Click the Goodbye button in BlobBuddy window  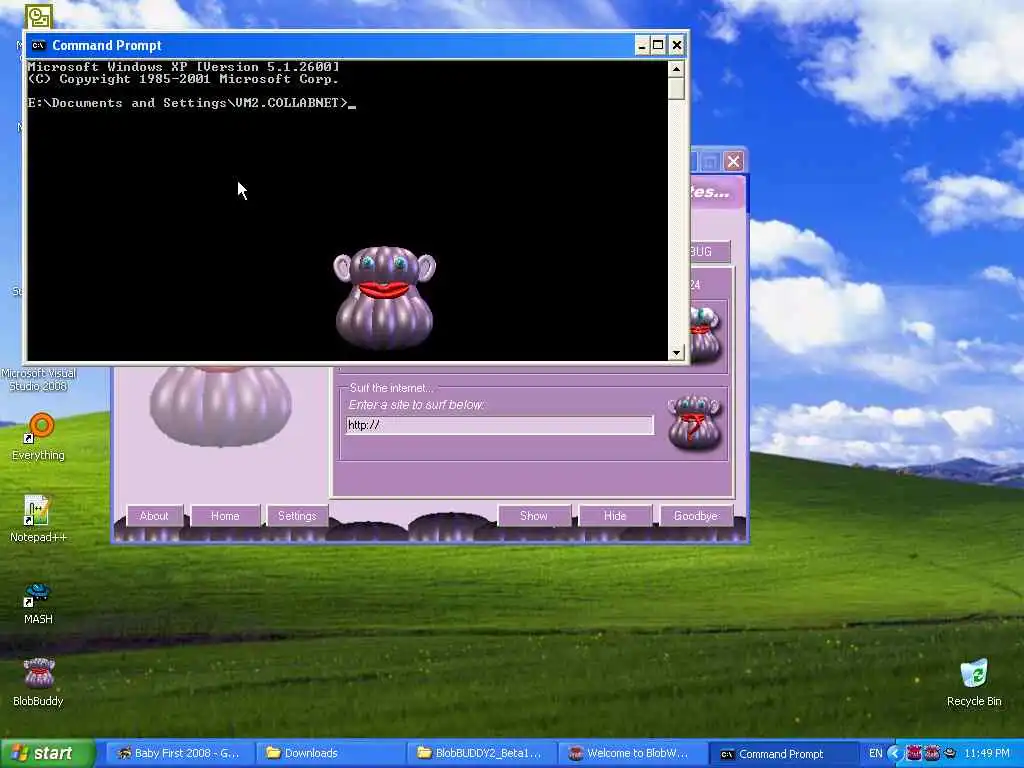(696, 515)
